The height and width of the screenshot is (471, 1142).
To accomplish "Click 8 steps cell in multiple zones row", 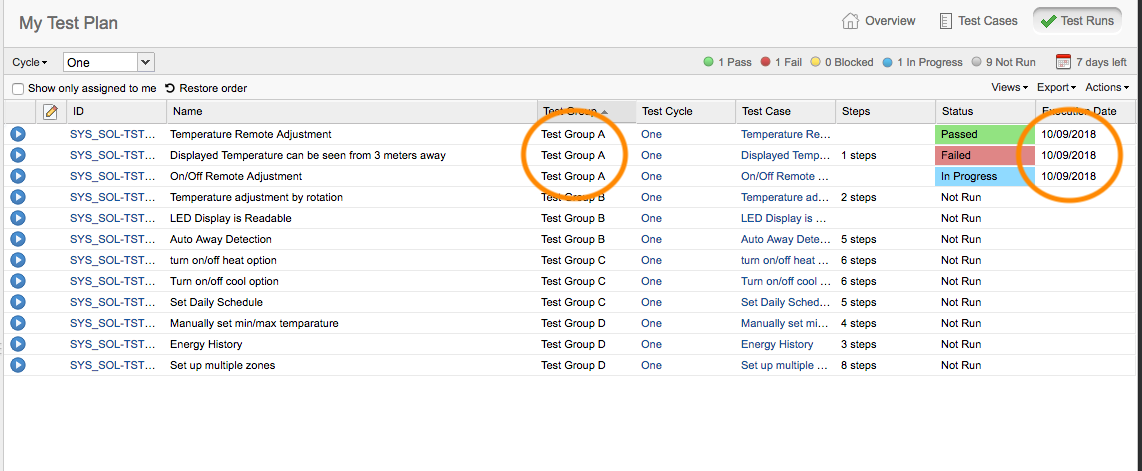I will tap(859, 365).
